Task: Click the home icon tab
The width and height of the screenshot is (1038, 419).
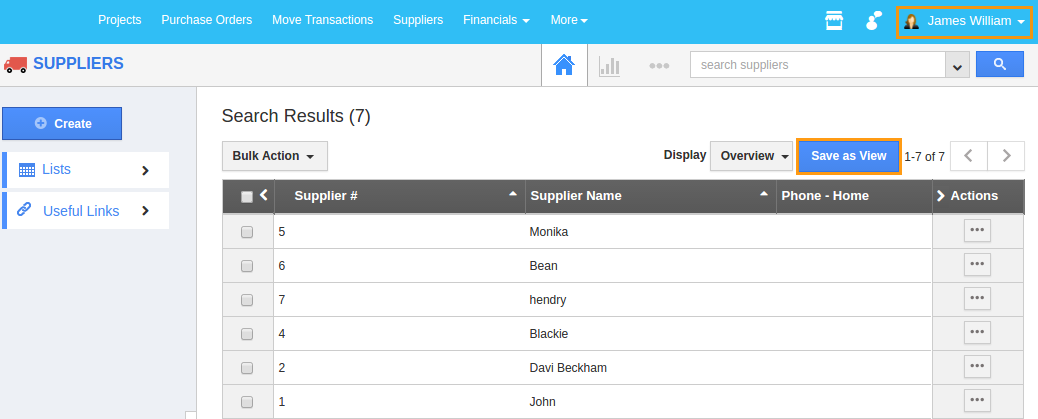Action: click(x=564, y=66)
